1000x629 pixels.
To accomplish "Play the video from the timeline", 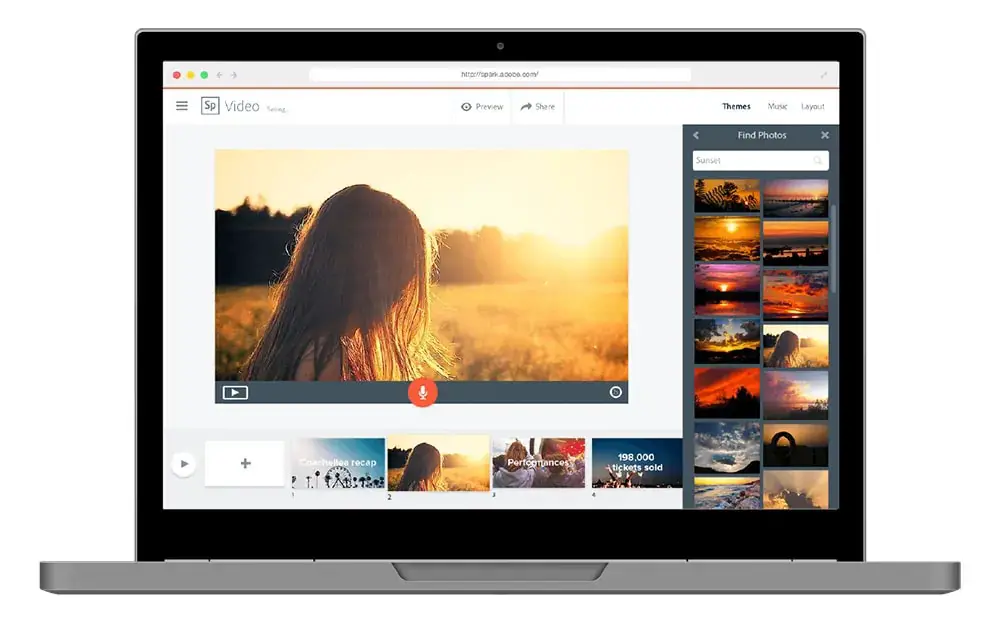I will click(184, 464).
